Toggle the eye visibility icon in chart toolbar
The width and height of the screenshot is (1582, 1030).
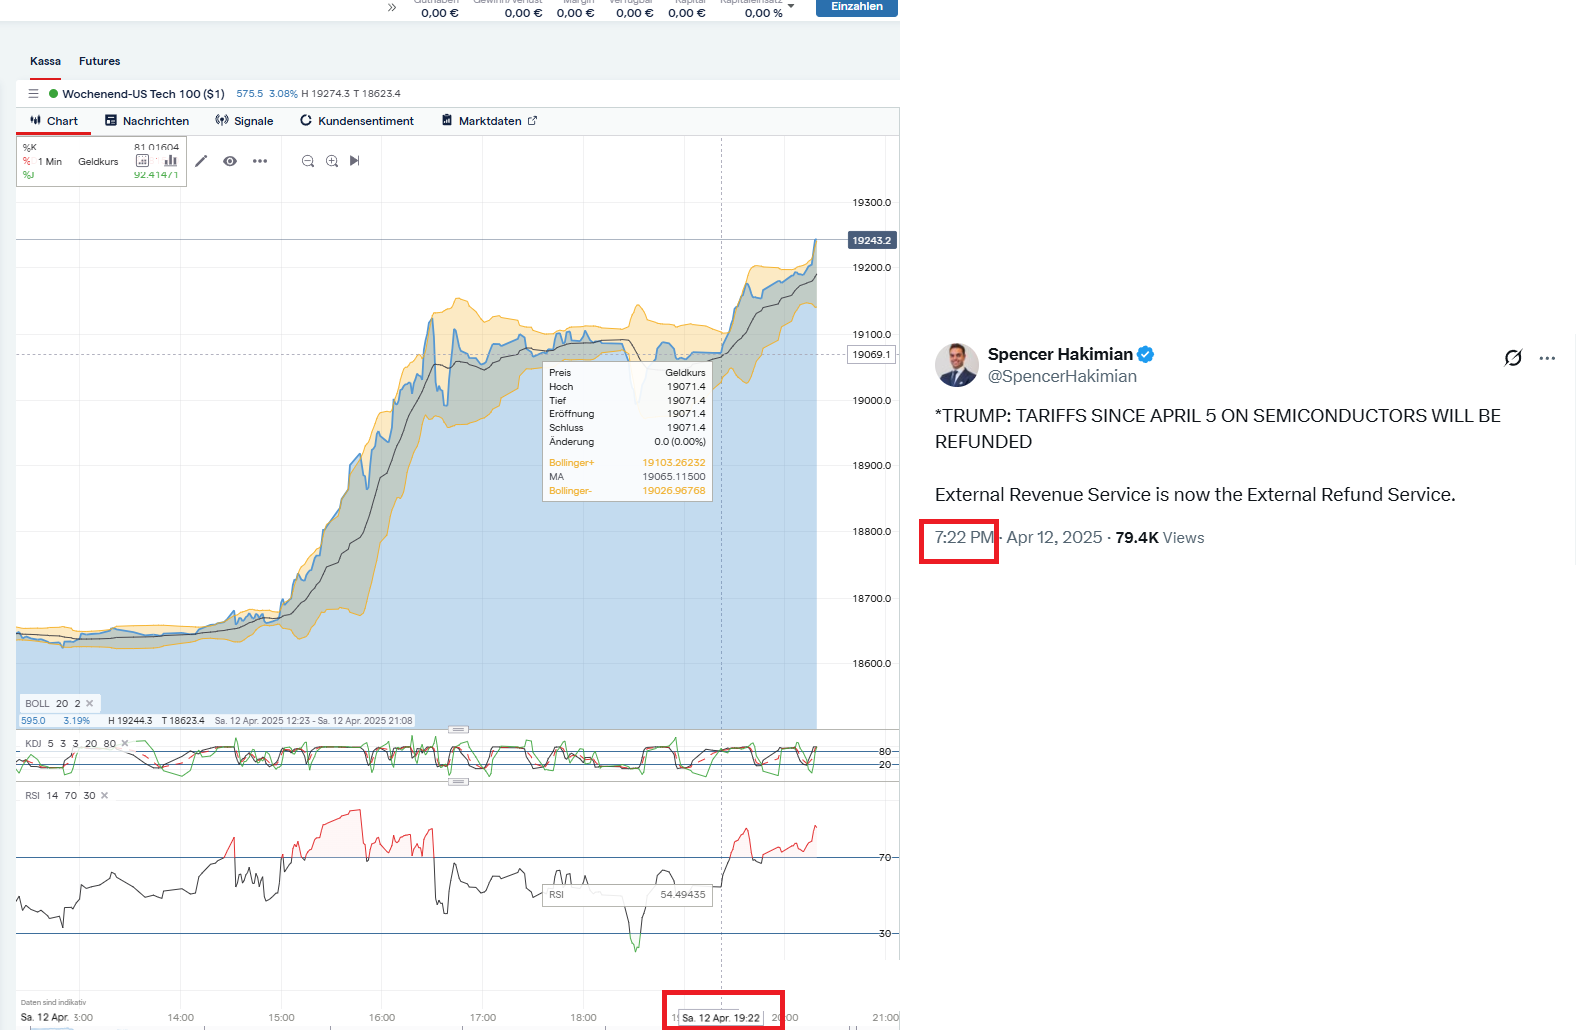tap(230, 161)
